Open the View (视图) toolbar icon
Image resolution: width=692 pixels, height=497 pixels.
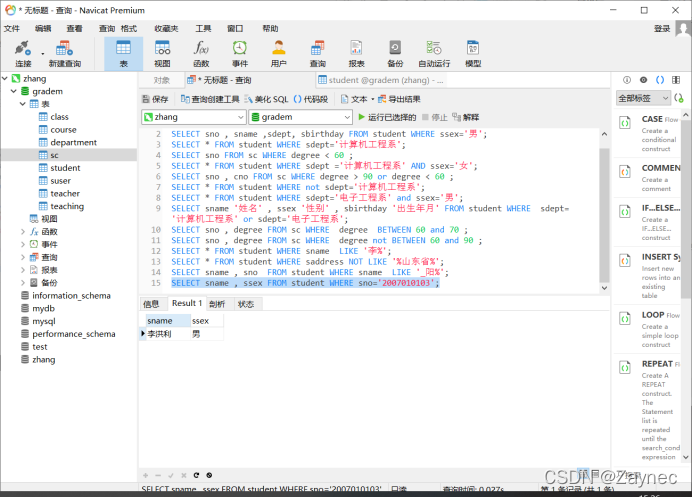[x=162, y=53]
